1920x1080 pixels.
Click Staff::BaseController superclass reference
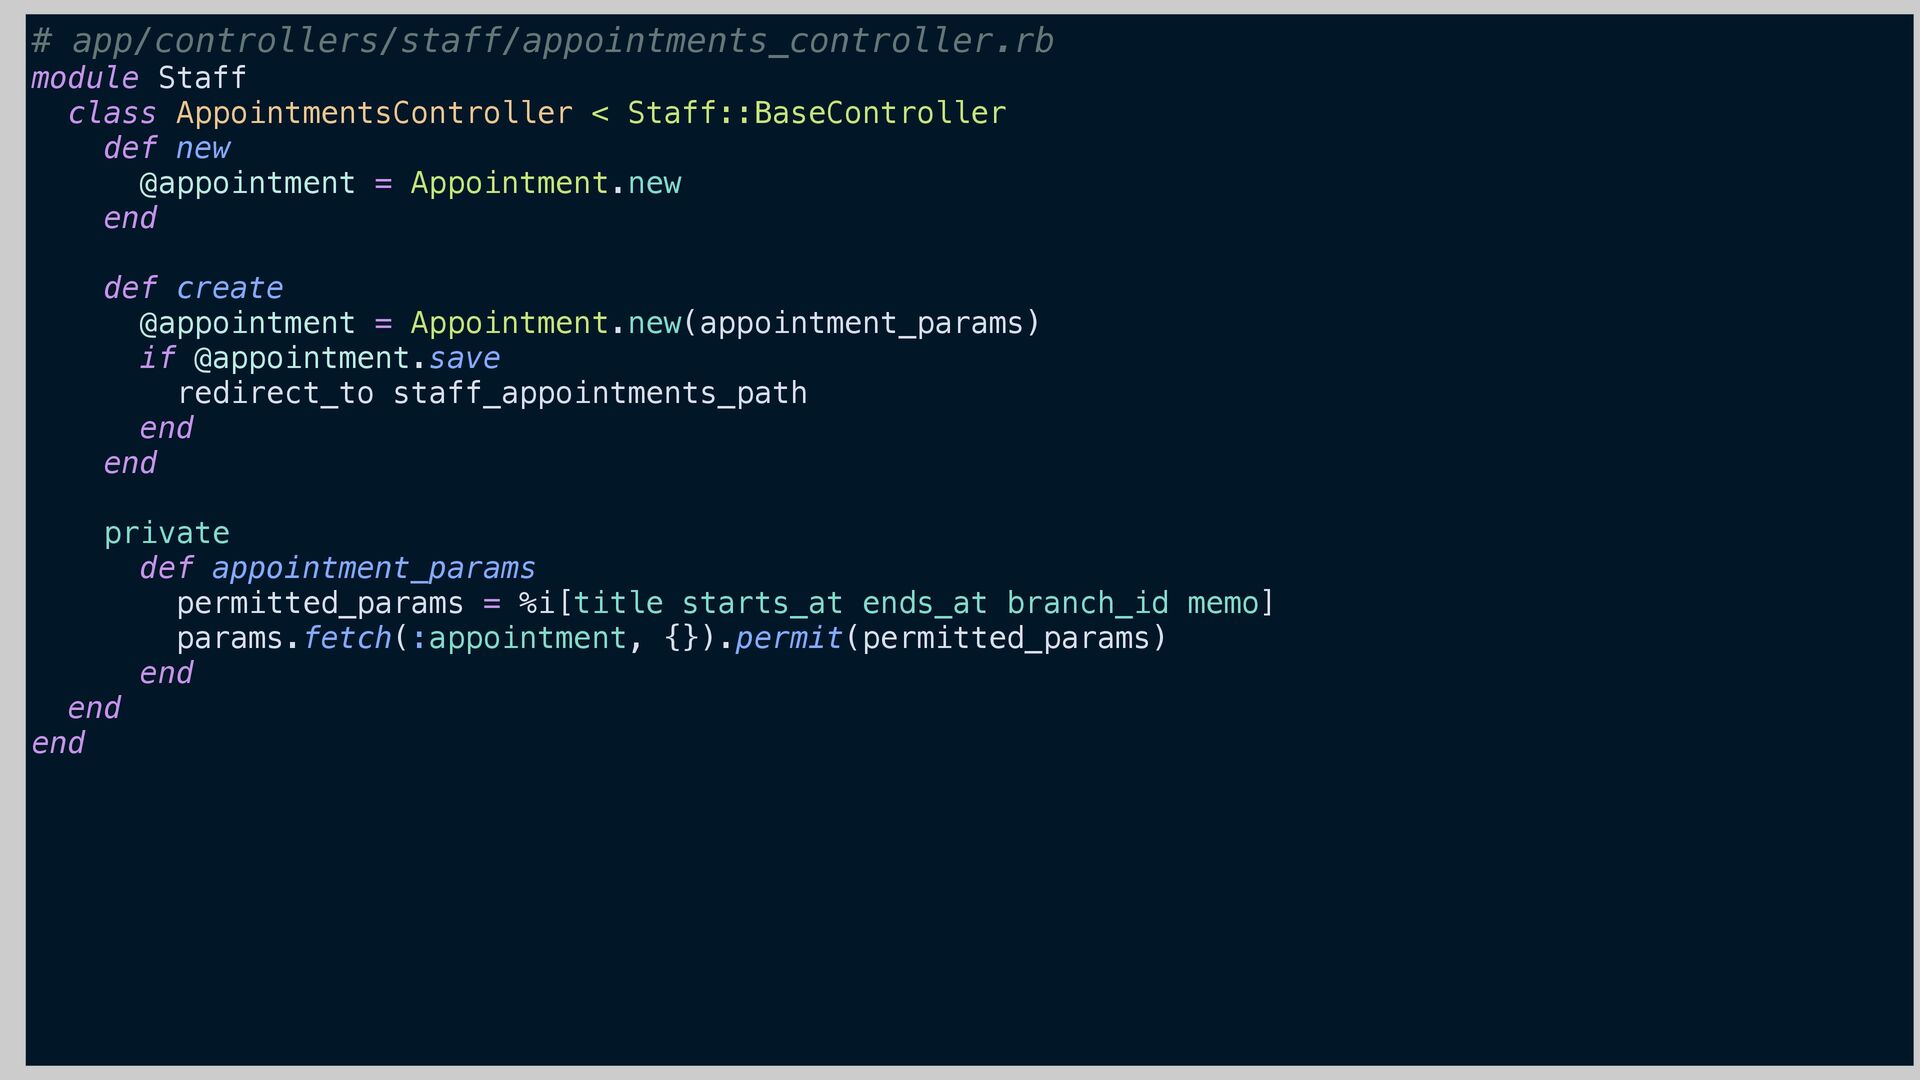coord(816,113)
